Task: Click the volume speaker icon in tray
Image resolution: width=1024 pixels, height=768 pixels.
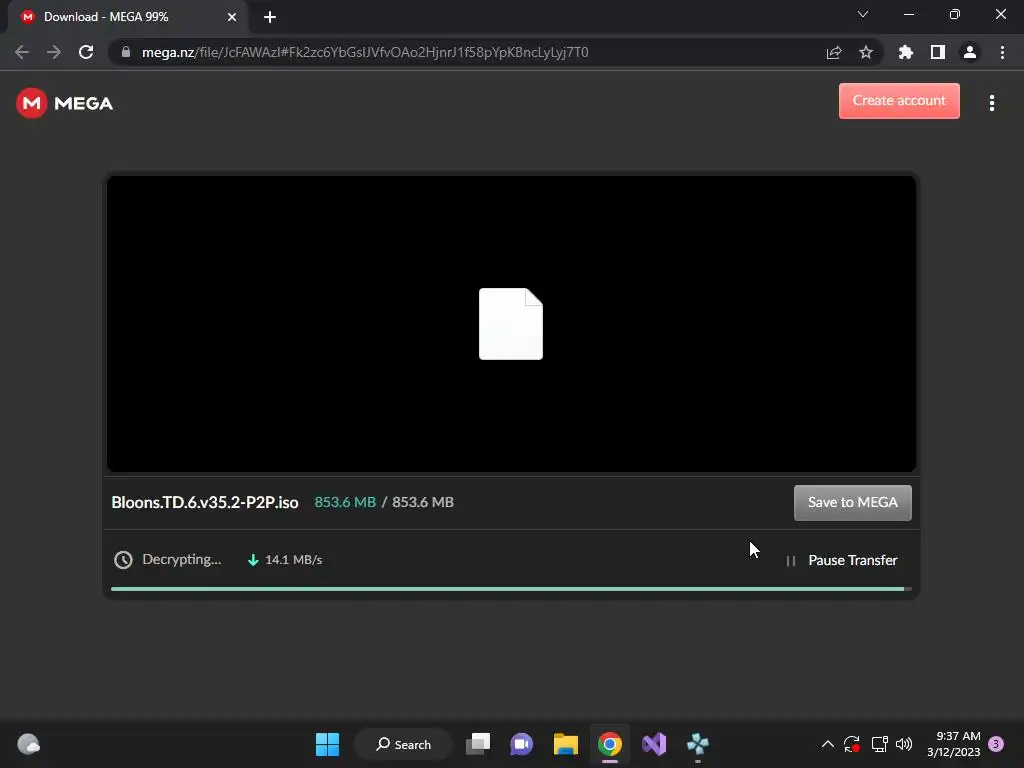Action: 904,744
